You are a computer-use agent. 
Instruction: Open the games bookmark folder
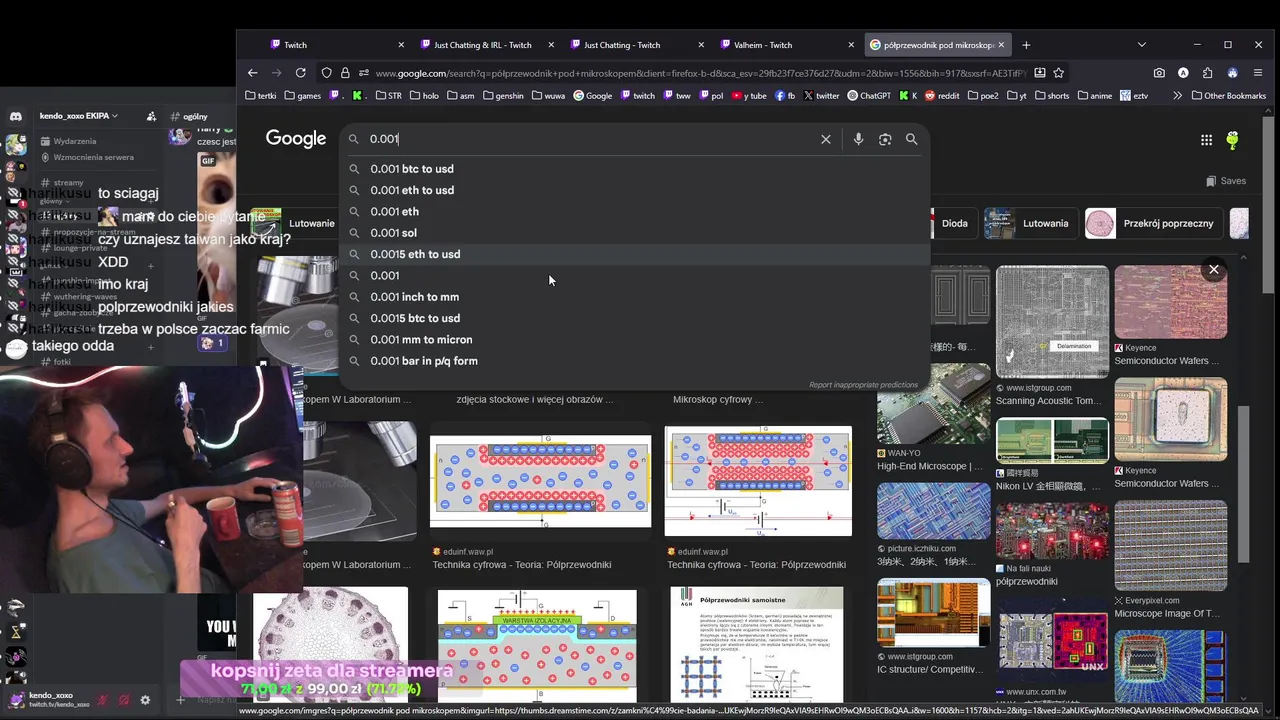[303, 96]
